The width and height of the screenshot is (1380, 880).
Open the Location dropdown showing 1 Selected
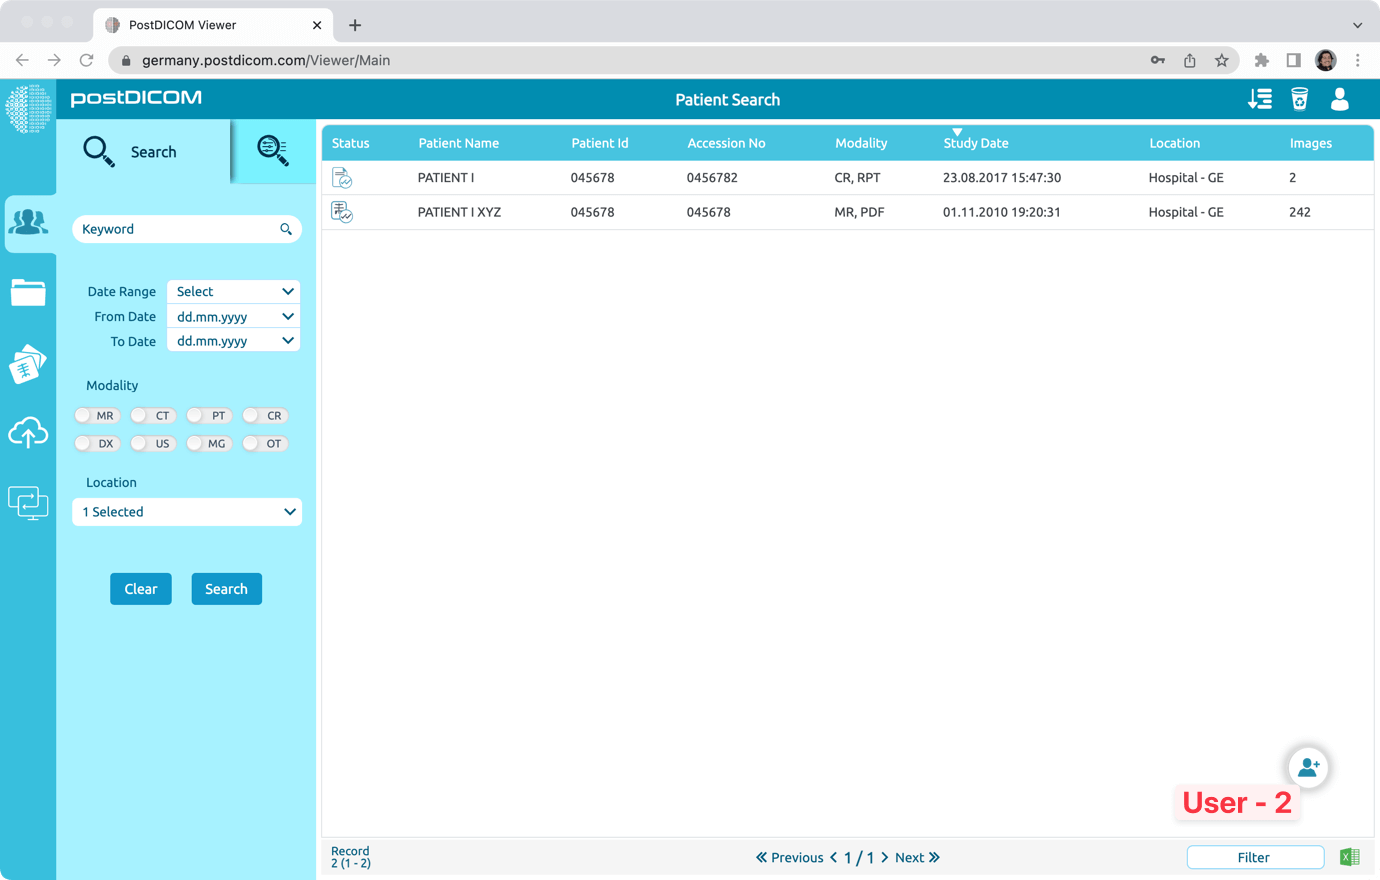pyautogui.click(x=186, y=511)
